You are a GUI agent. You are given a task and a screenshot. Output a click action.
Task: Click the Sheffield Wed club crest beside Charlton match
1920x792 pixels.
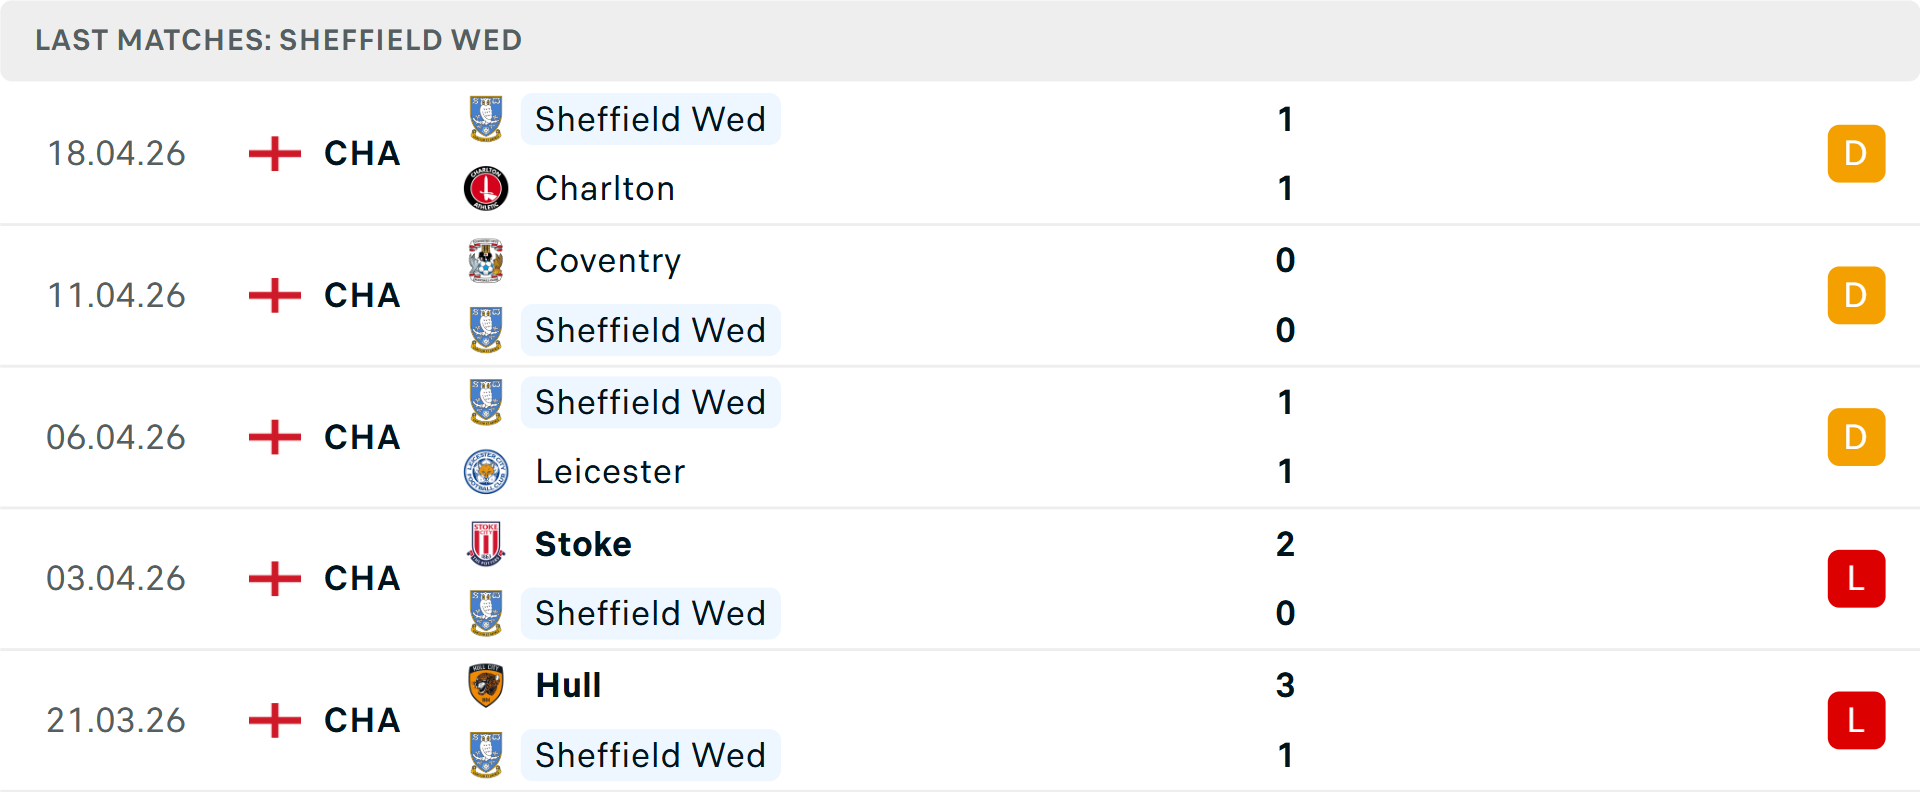click(486, 119)
